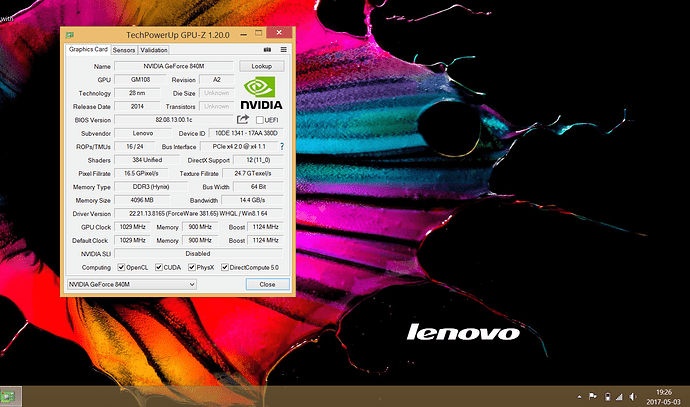Click the NVIDIA SLI field Disabled
Screen dimensions: 690x407
pos(198,253)
